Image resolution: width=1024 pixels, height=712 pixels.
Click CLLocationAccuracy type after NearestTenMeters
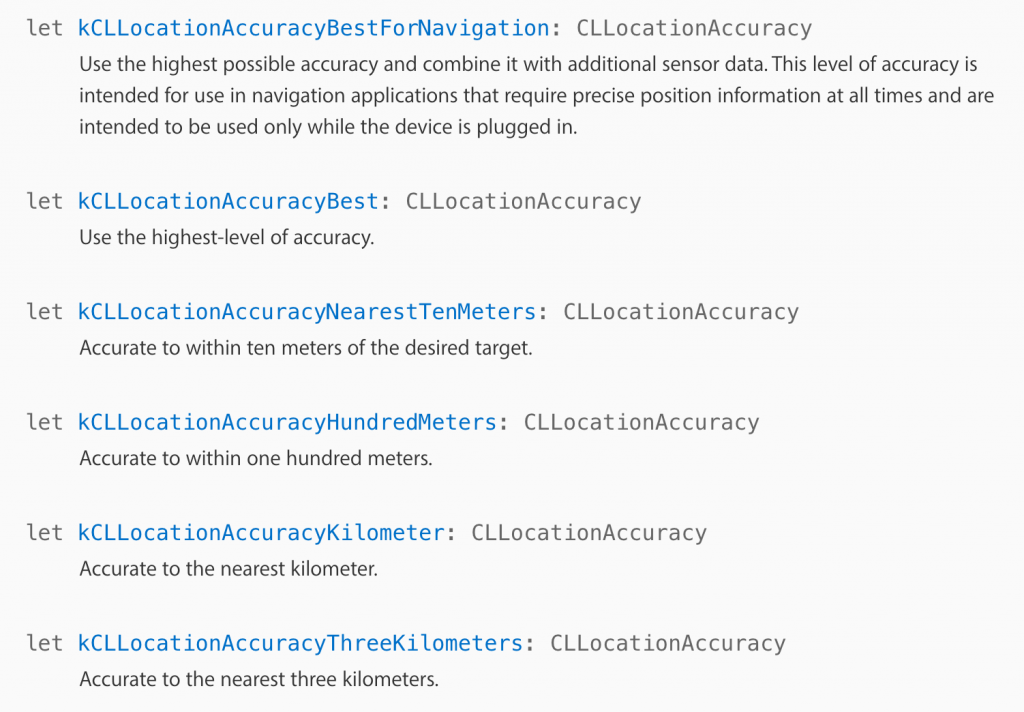click(681, 312)
